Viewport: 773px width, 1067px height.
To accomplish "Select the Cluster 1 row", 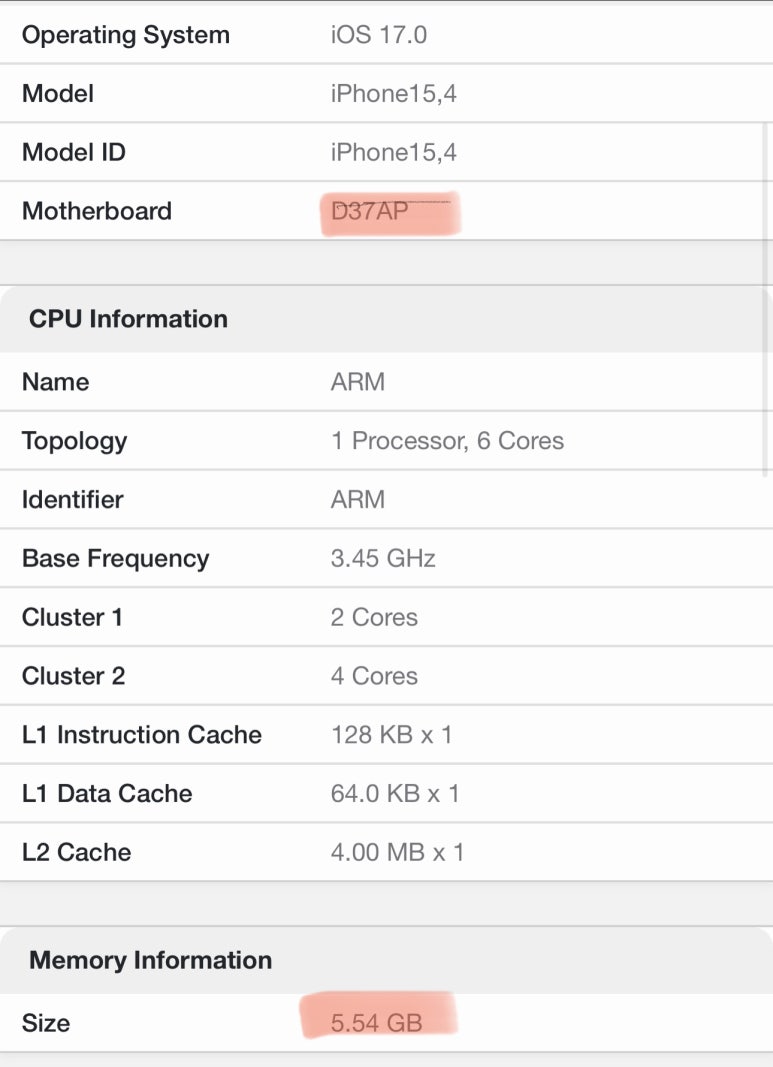I will click(386, 617).
